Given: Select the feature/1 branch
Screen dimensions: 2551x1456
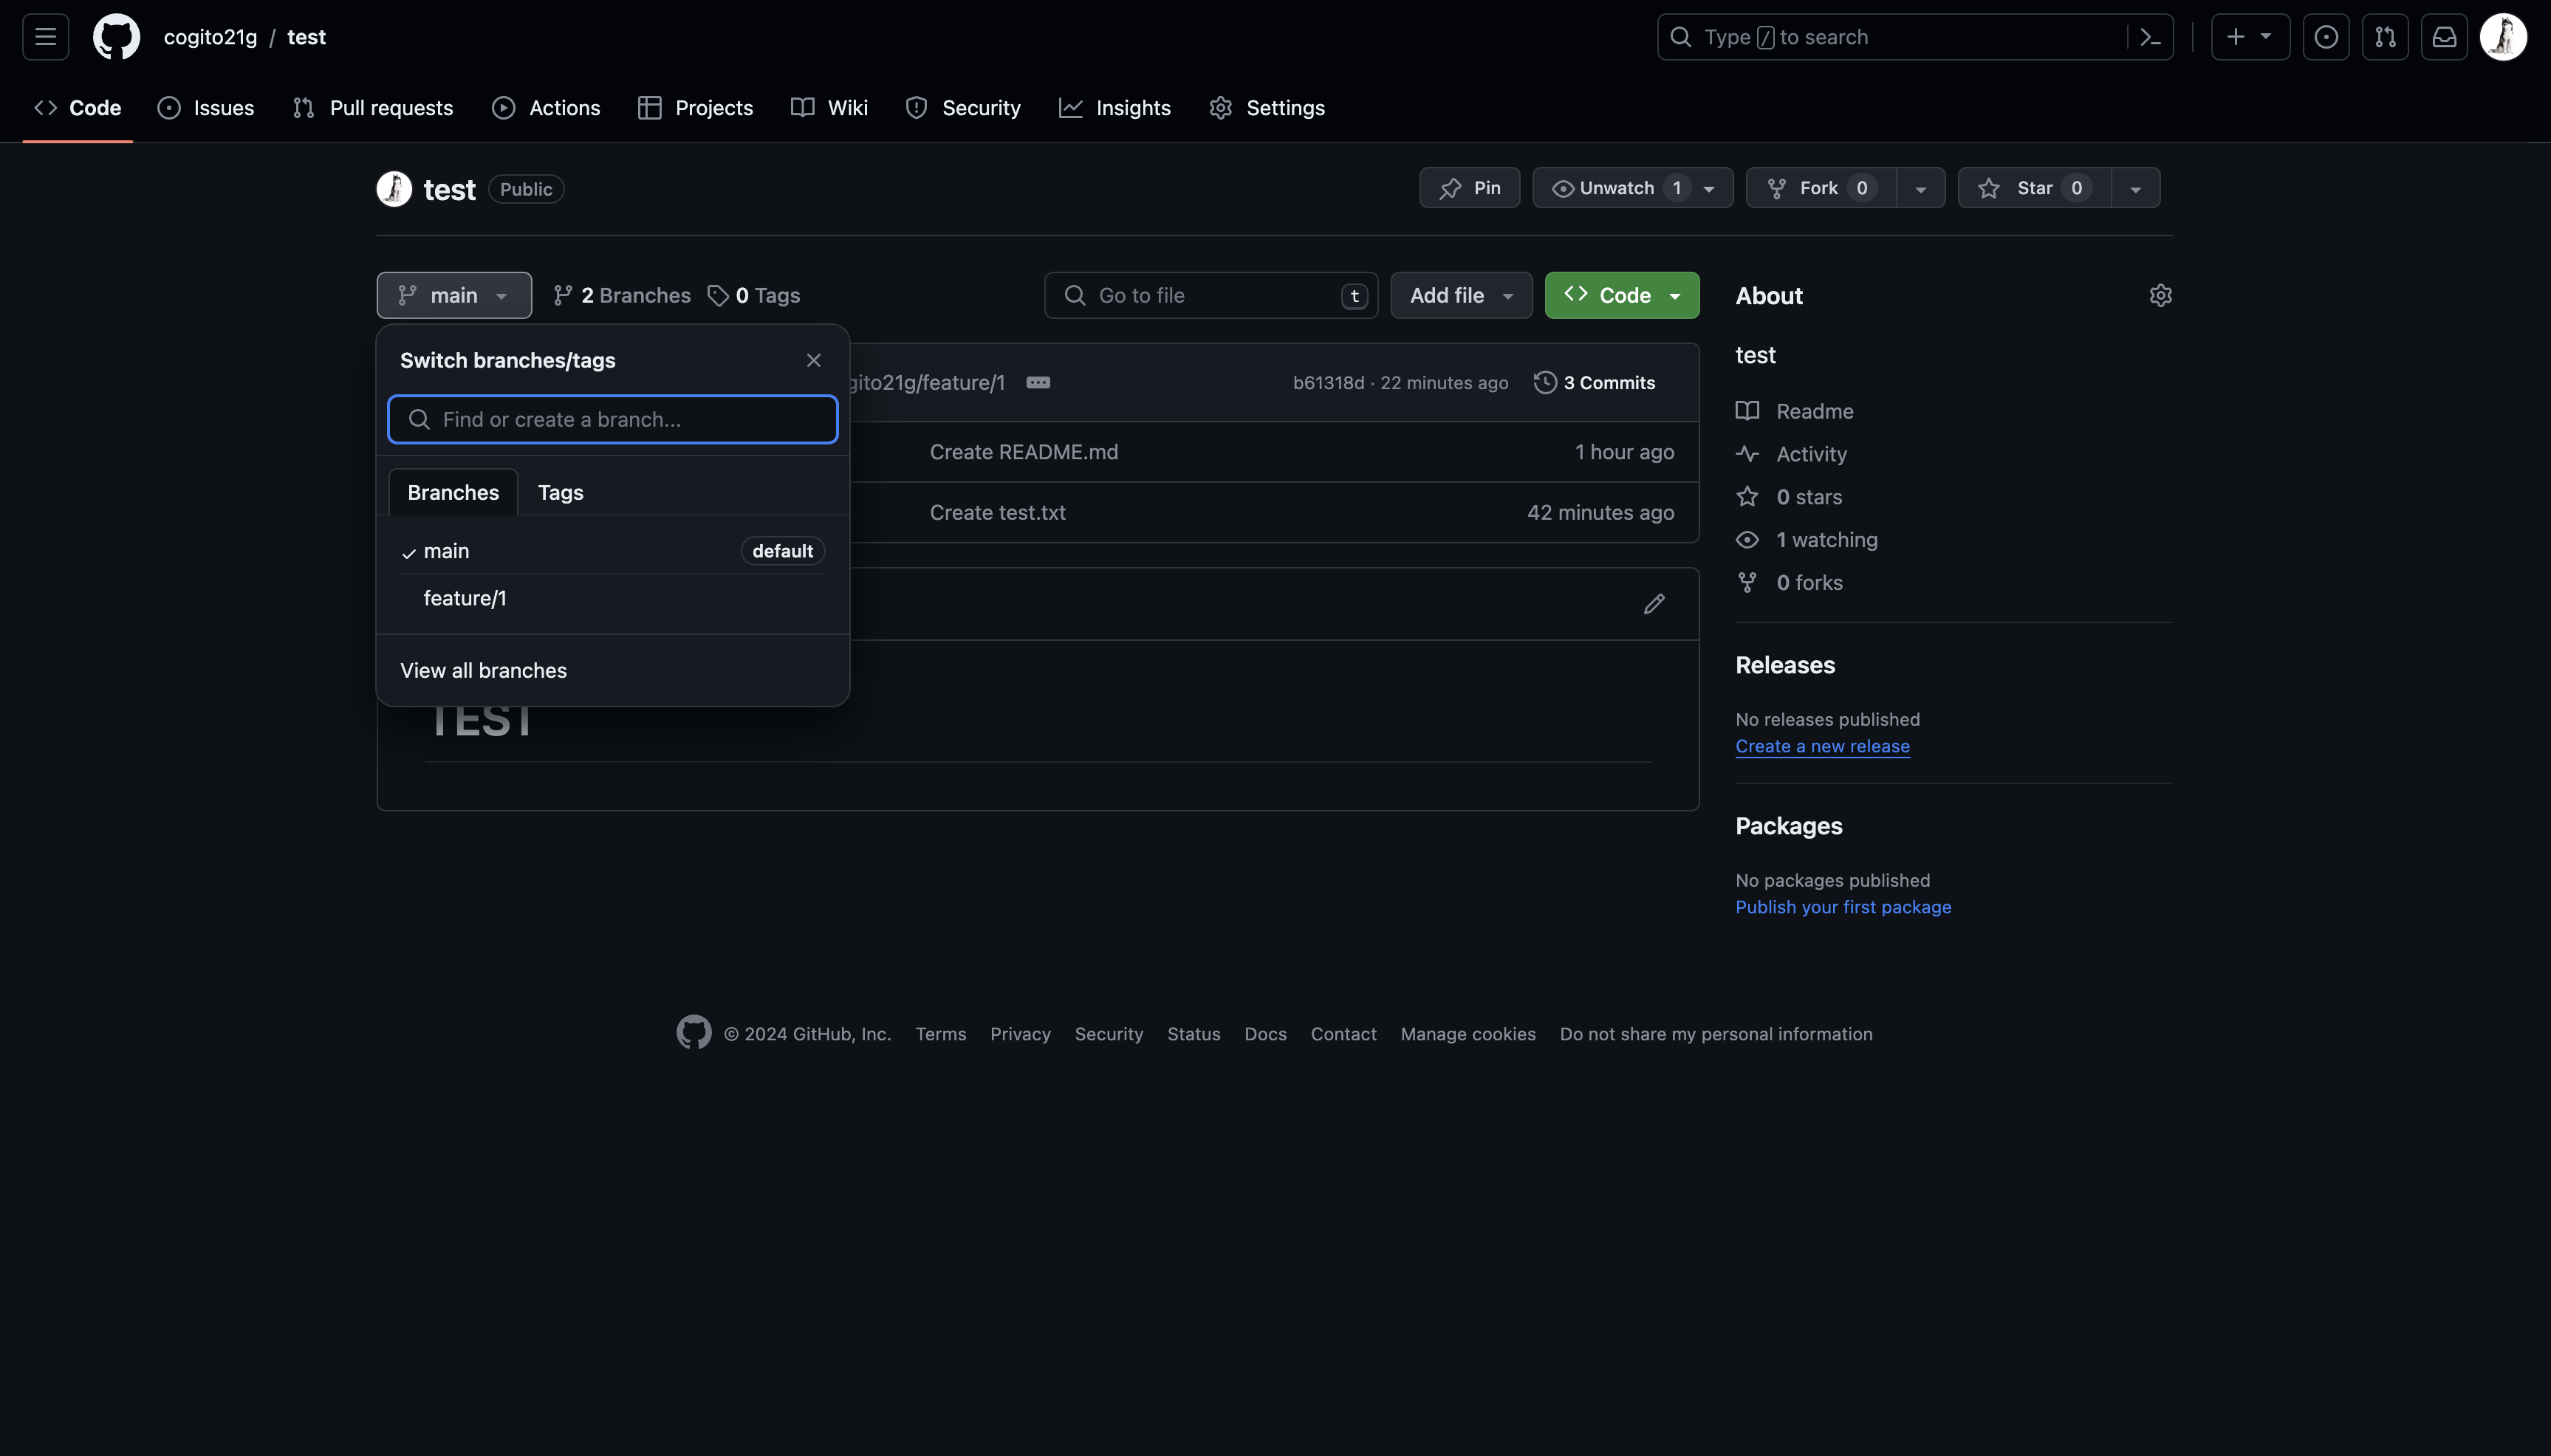Looking at the screenshot, I should point(465,598).
